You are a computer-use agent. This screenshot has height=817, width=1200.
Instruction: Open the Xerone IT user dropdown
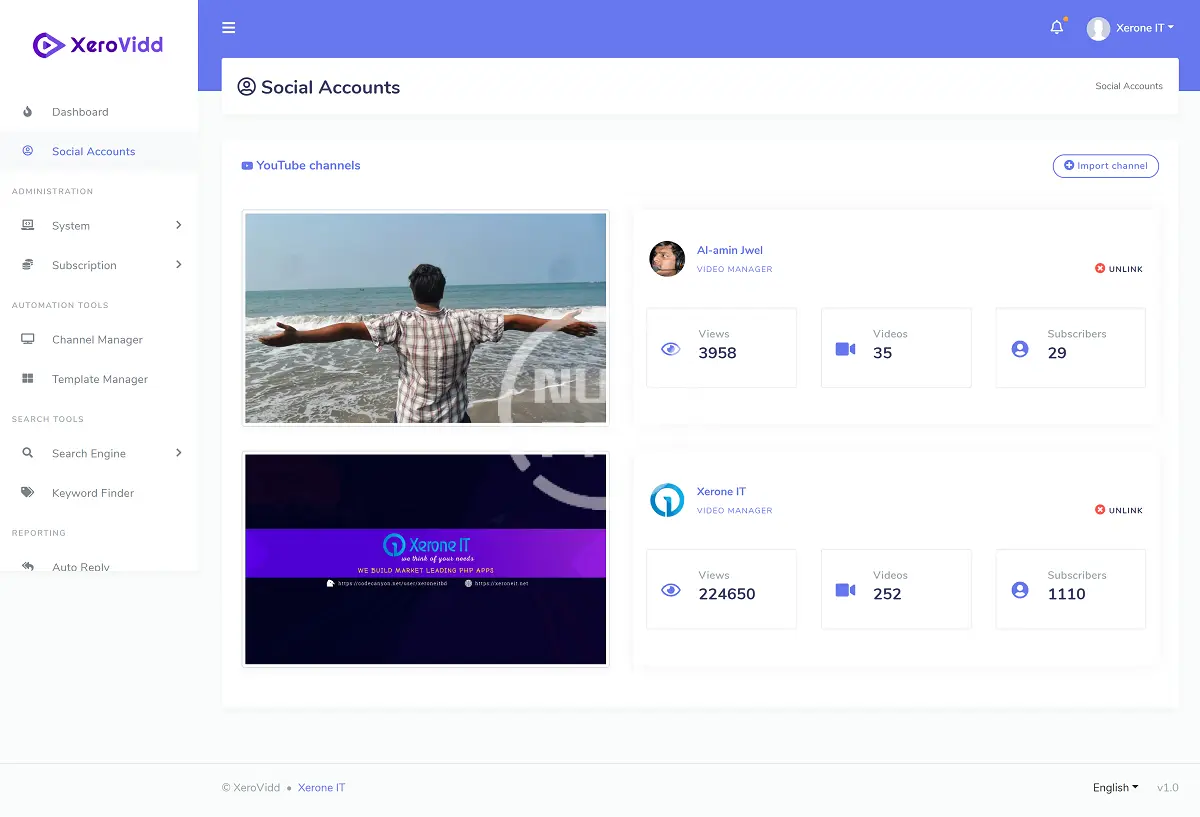1131,28
